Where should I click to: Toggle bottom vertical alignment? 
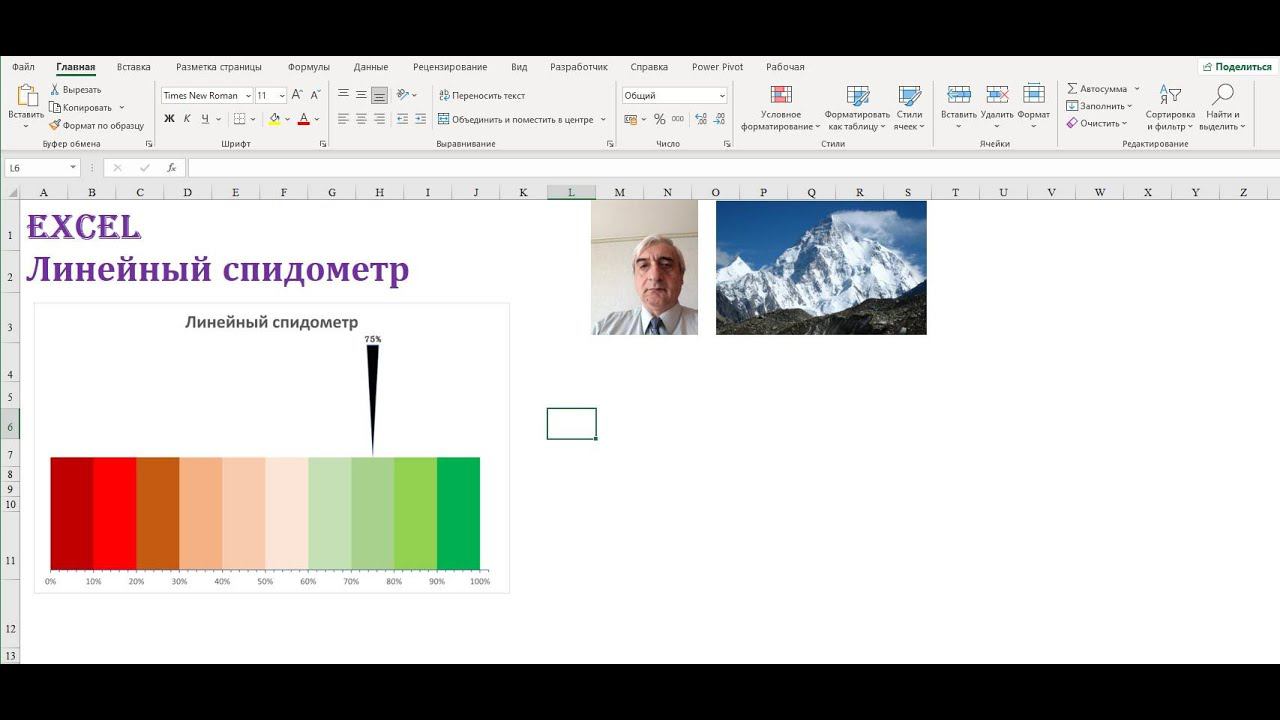[379, 95]
